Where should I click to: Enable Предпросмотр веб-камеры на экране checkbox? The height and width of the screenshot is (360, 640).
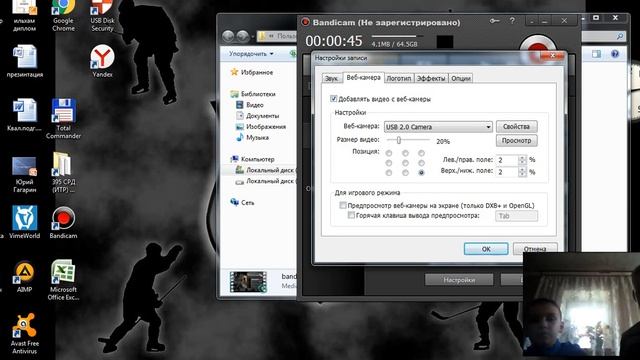[x=343, y=205]
